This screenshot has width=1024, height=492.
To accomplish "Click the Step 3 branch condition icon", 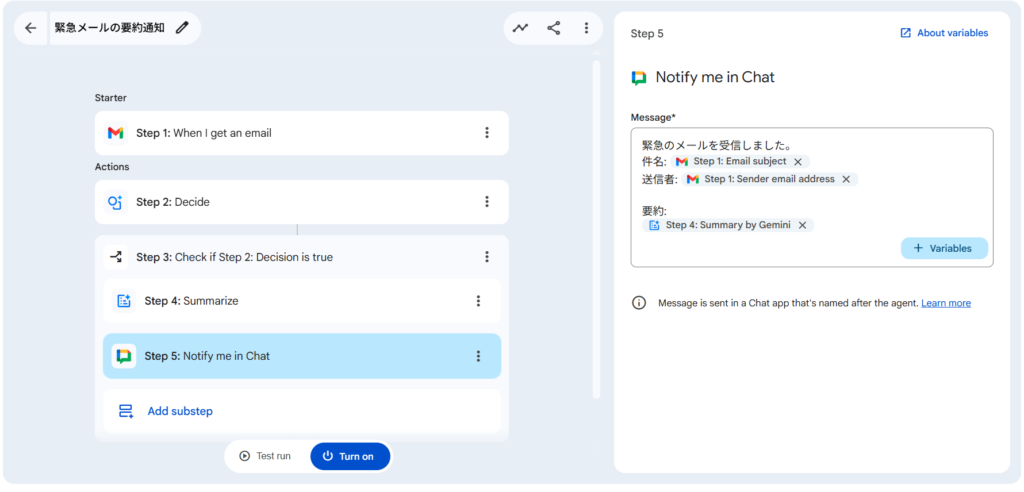I will tap(115, 257).
